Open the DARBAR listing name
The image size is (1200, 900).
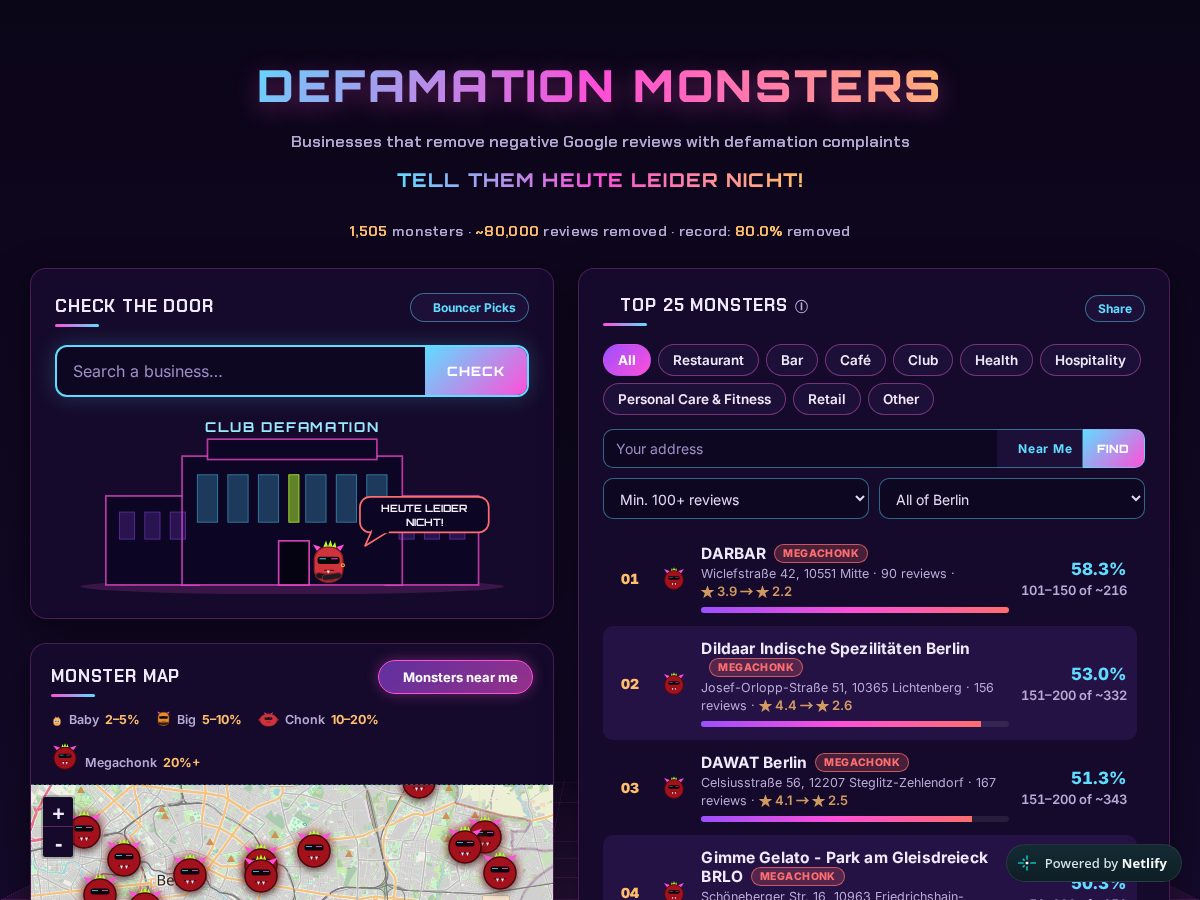coord(733,553)
